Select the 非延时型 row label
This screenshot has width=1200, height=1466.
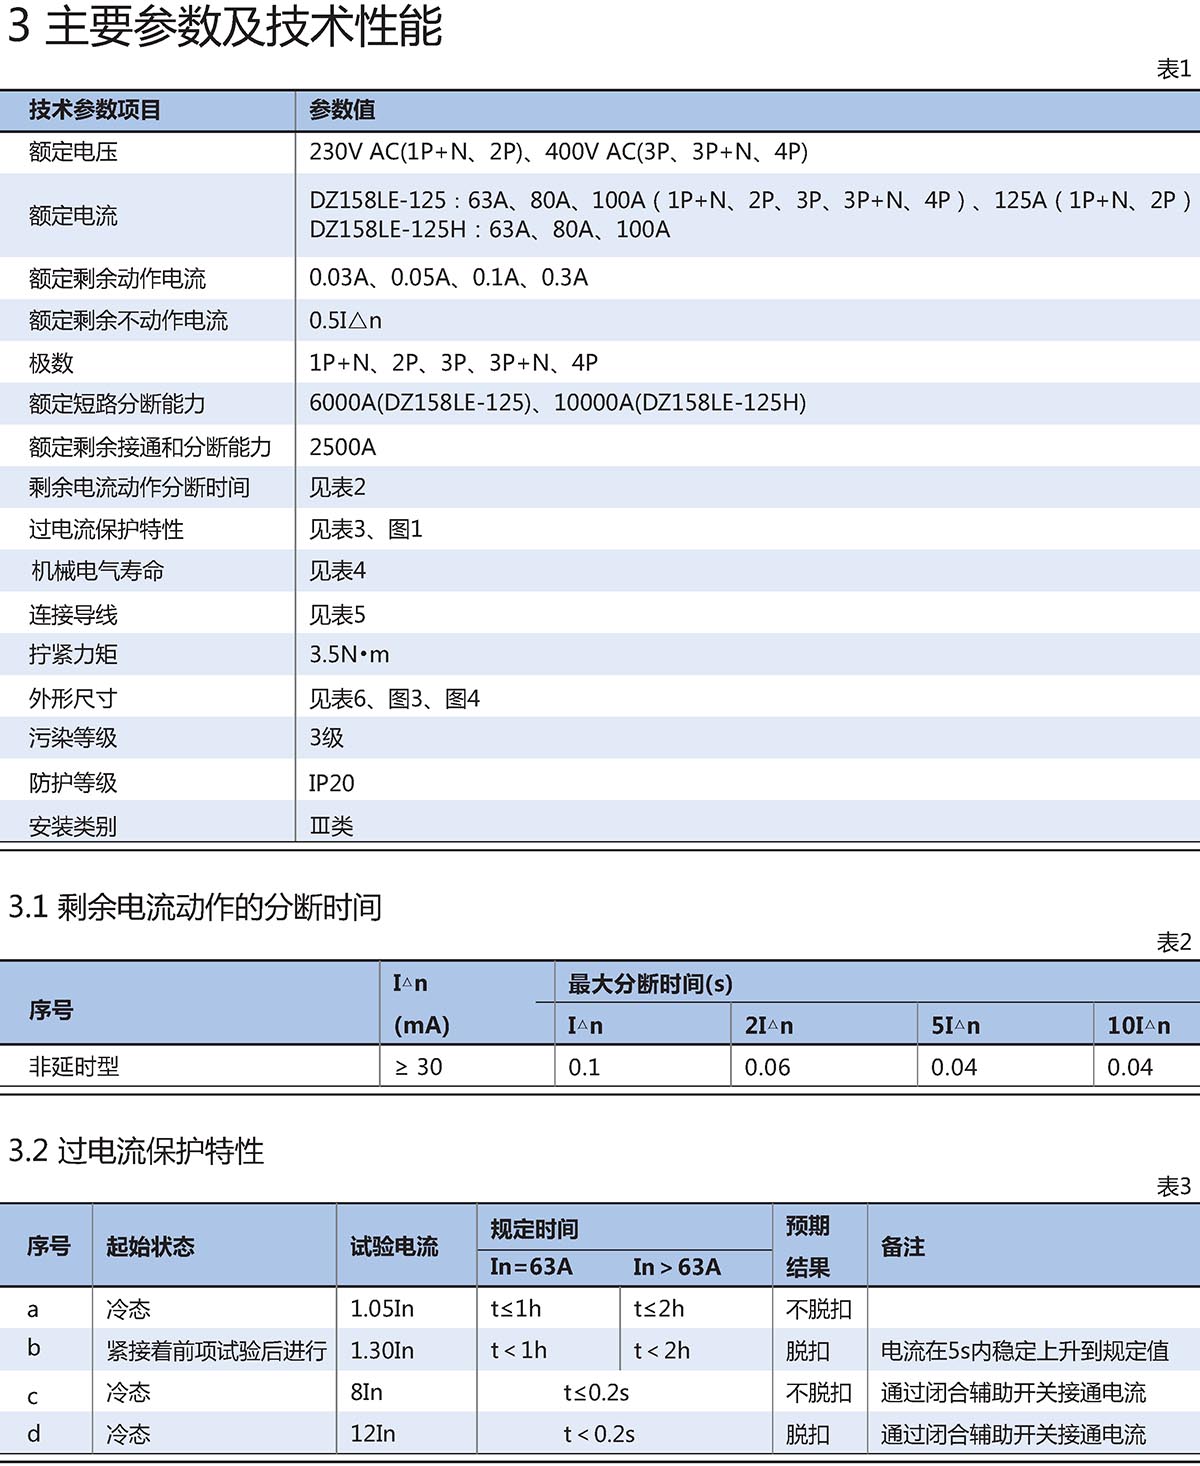pos(74,1067)
